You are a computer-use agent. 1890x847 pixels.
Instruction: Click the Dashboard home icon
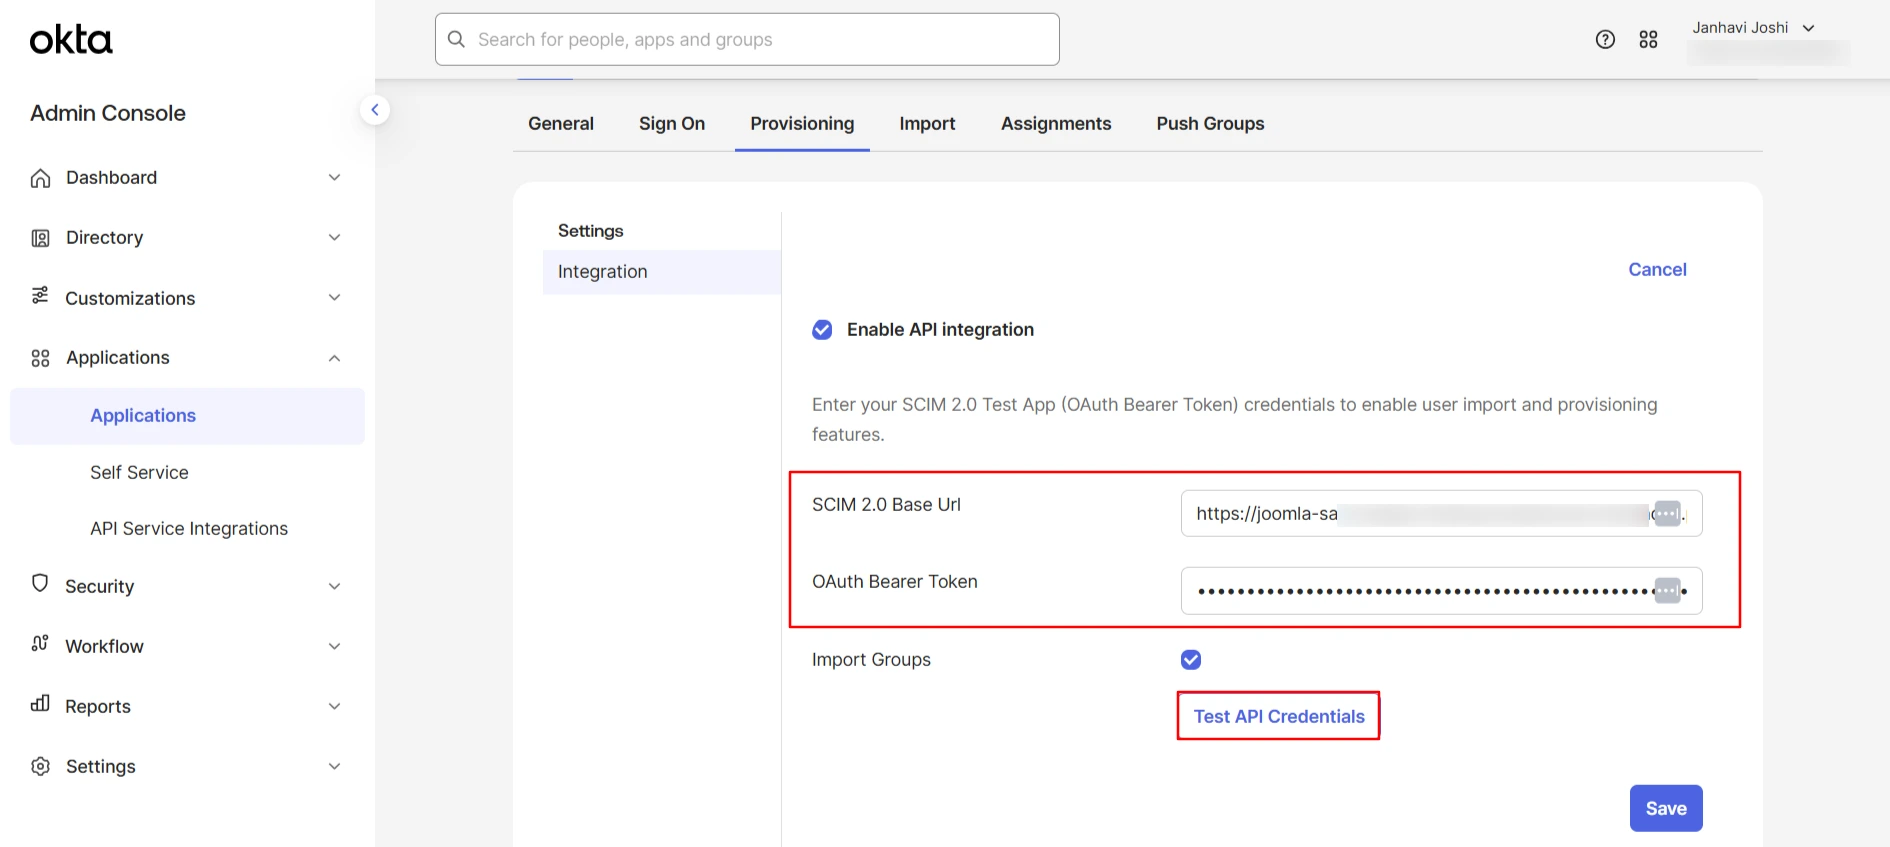click(x=40, y=178)
